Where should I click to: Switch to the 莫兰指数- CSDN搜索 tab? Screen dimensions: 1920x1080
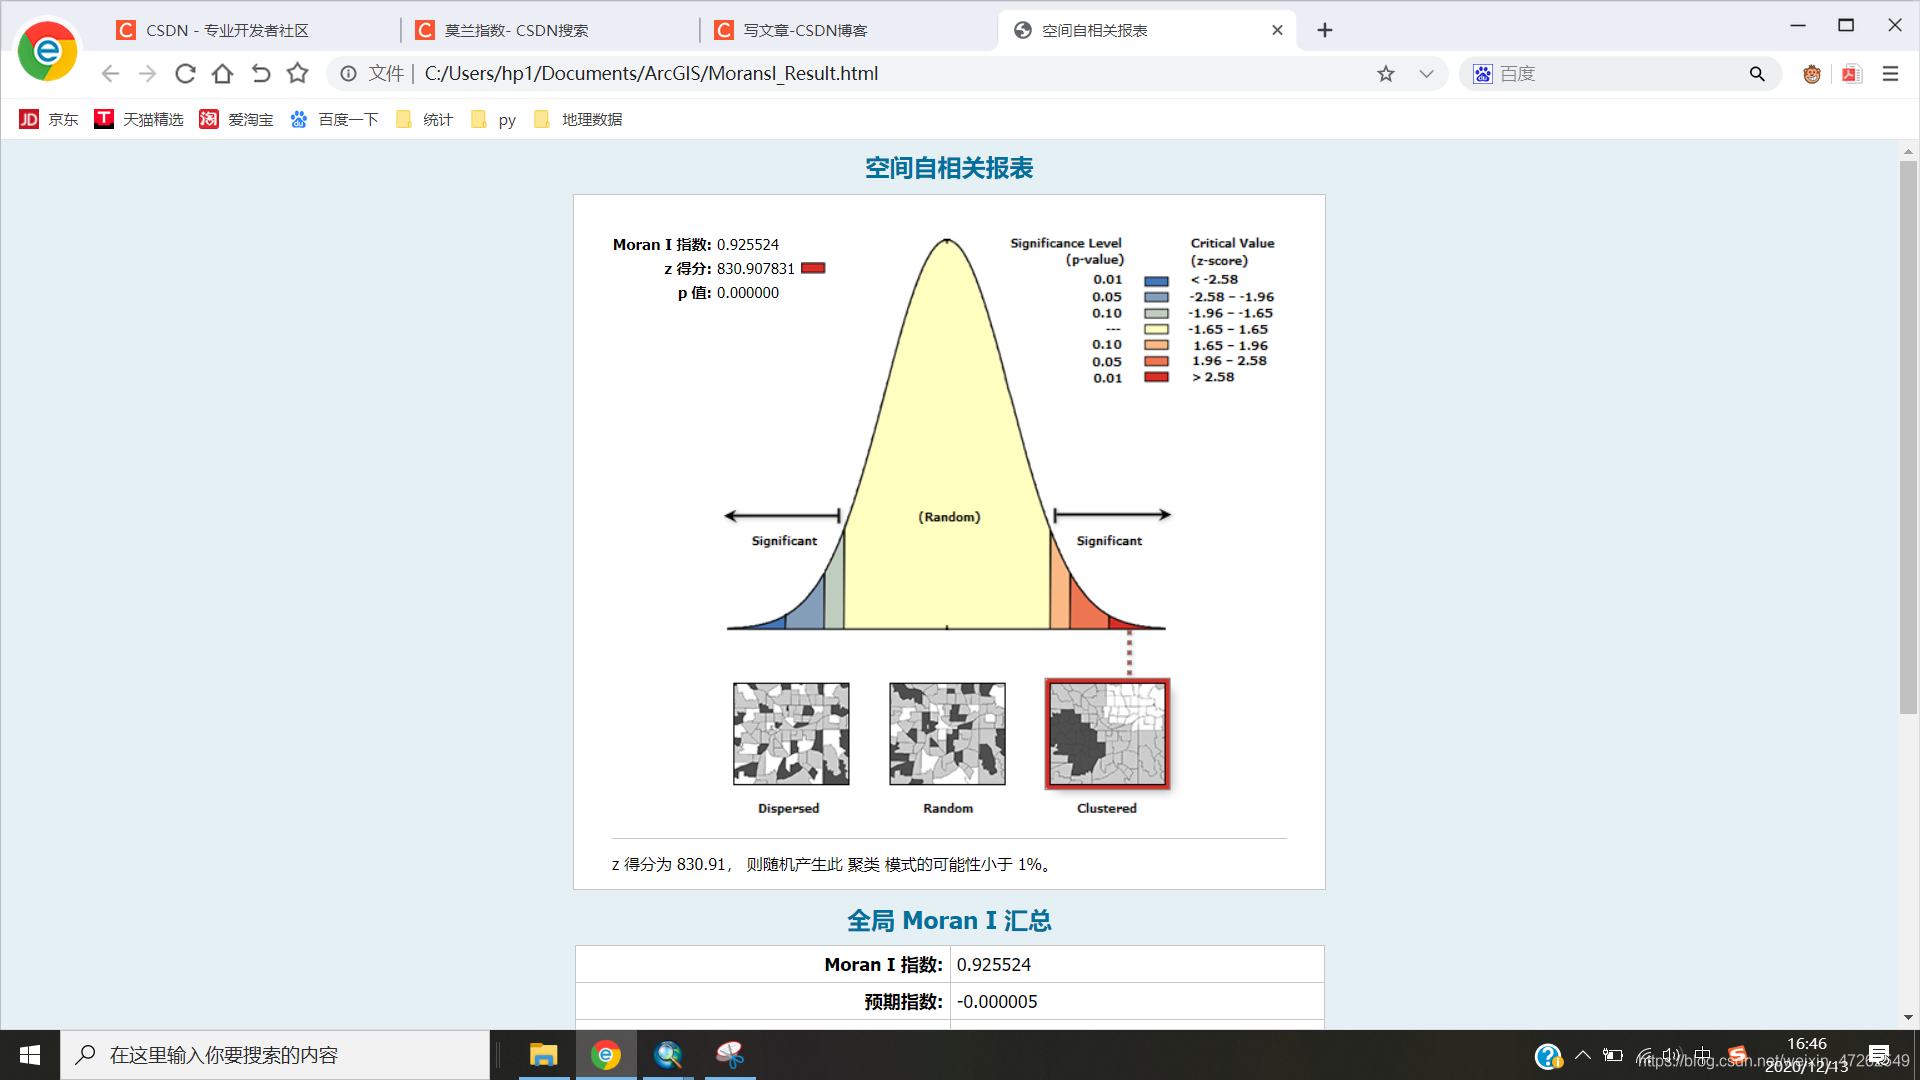pos(516,30)
